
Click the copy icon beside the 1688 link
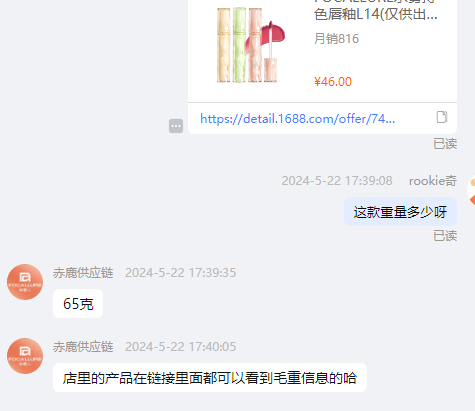coord(442,117)
